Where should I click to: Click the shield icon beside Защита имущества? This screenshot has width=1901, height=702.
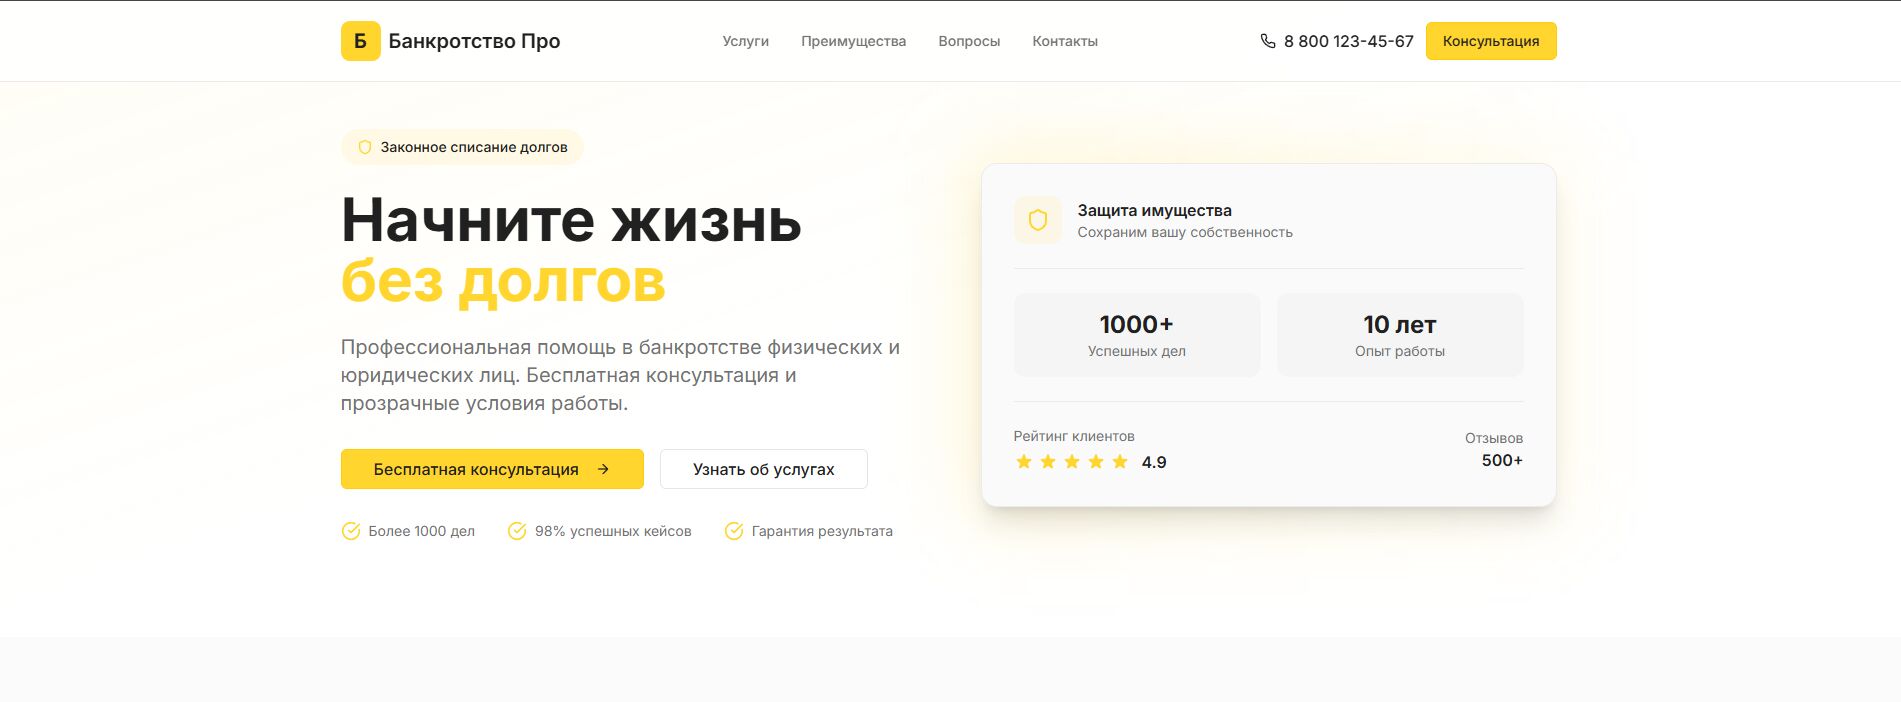pos(1037,220)
